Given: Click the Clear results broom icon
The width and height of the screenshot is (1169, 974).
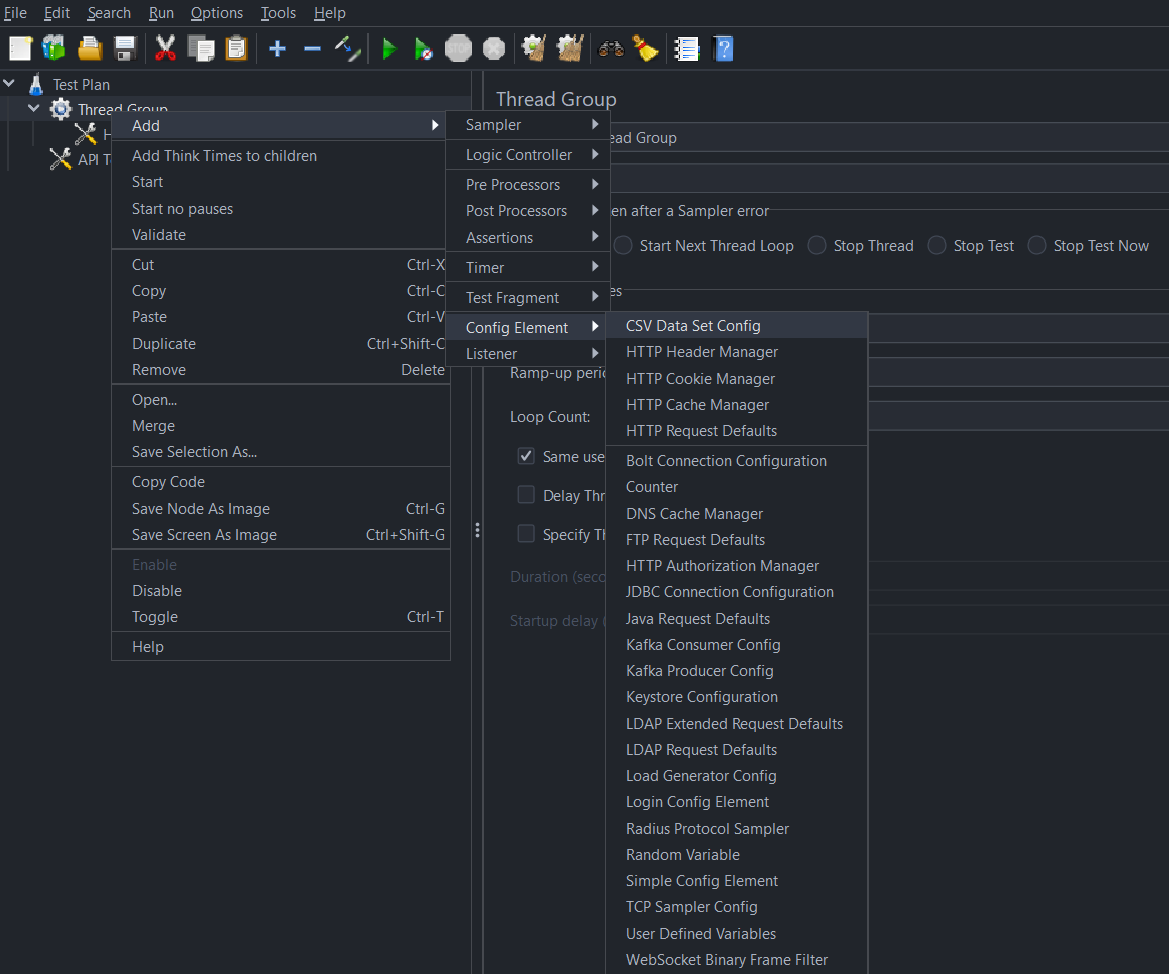Looking at the screenshot, I should click(x=646, y=47).
